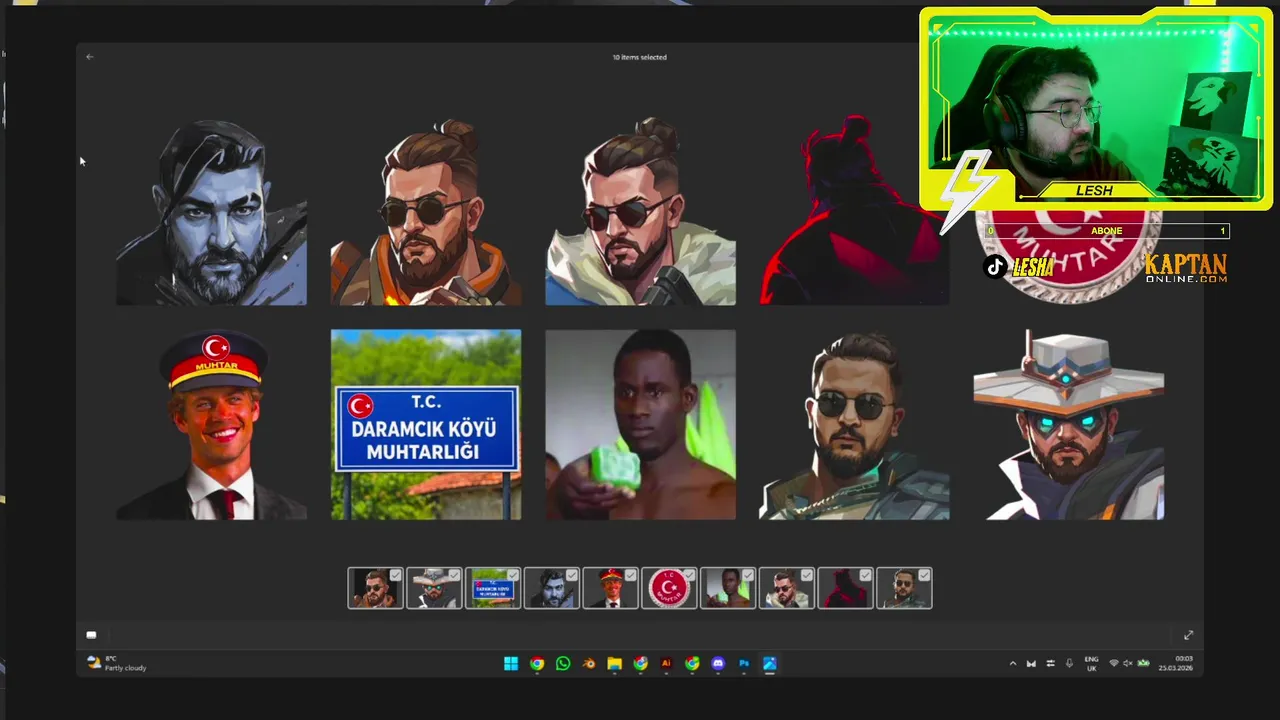Show hidden tray icons chevron

click(1012, 663)
